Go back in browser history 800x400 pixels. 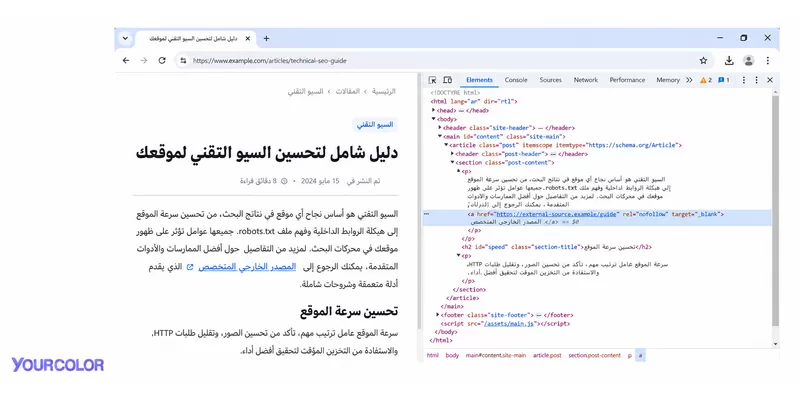[x=126, y=61]
